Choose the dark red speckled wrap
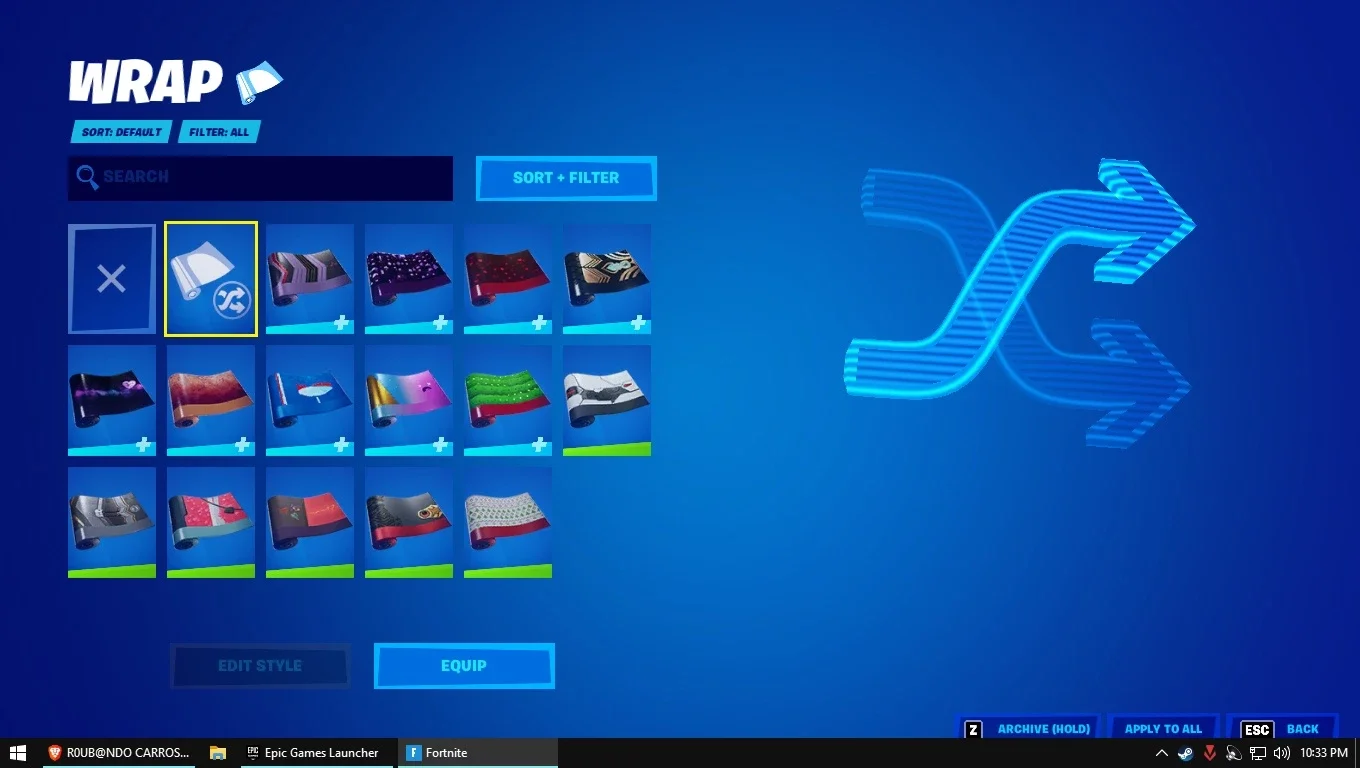 (508, 279)
